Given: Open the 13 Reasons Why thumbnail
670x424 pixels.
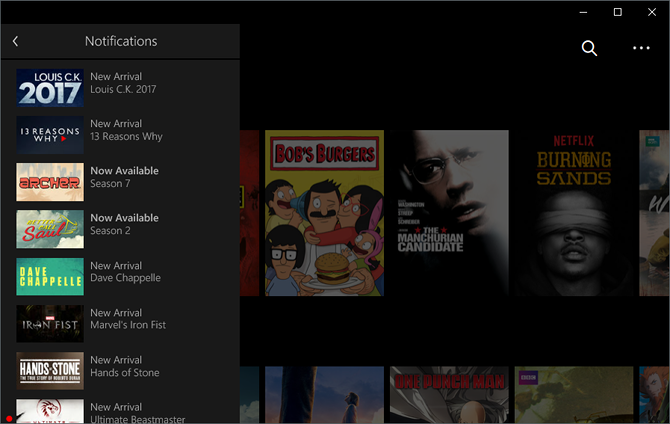Looking at the screenshot, I should click(50, 135).
